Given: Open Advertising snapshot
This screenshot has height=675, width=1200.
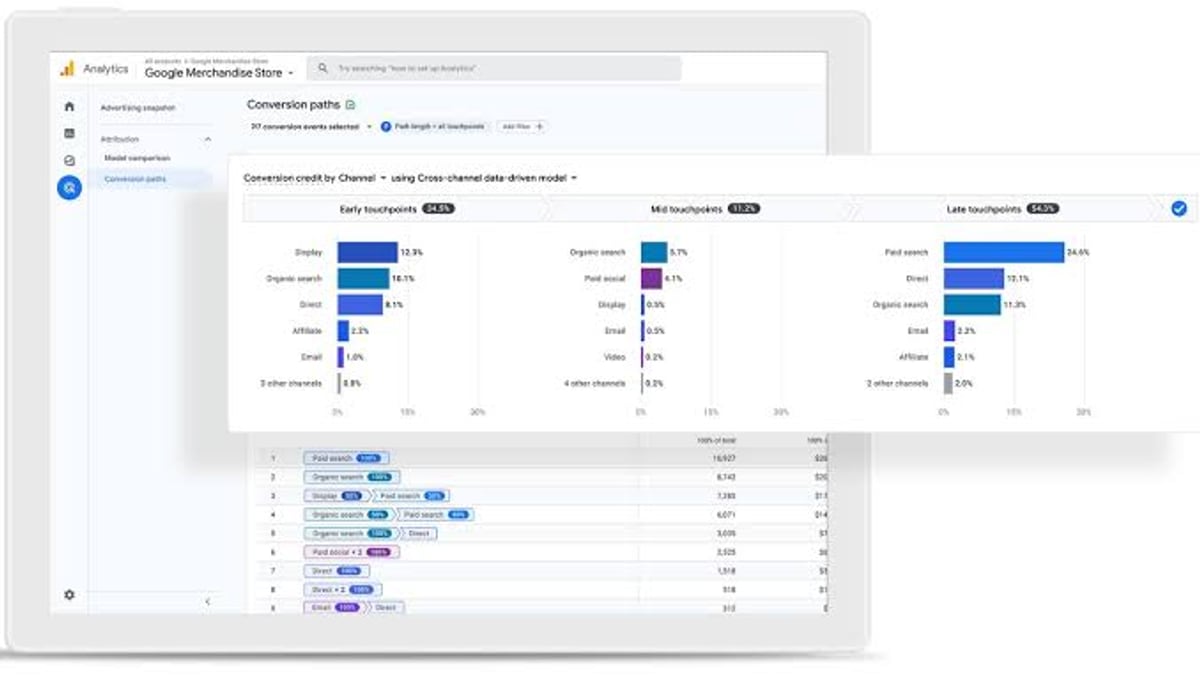Looking at the screenshot, I should [x=137, y=107].
